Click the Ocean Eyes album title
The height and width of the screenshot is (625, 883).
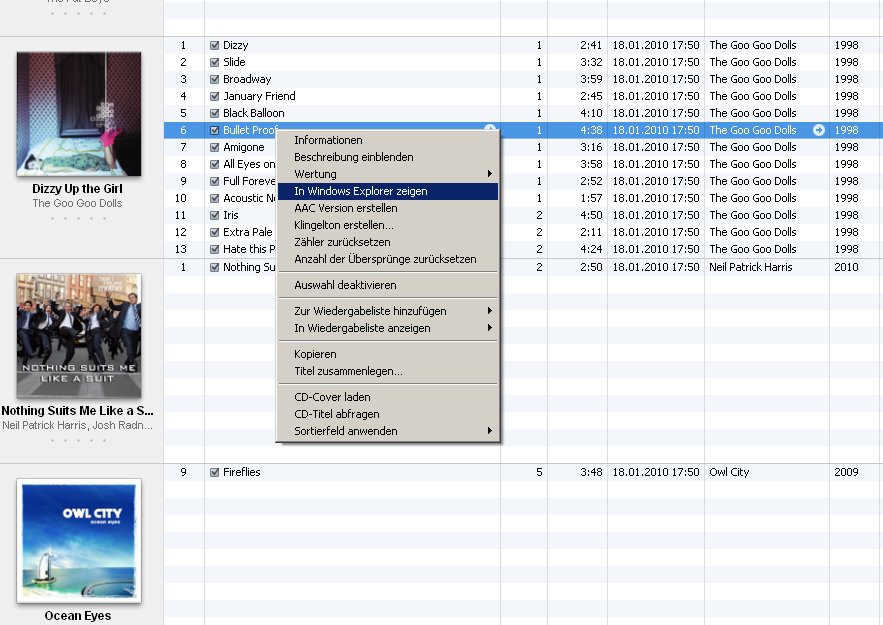[78, 616]
